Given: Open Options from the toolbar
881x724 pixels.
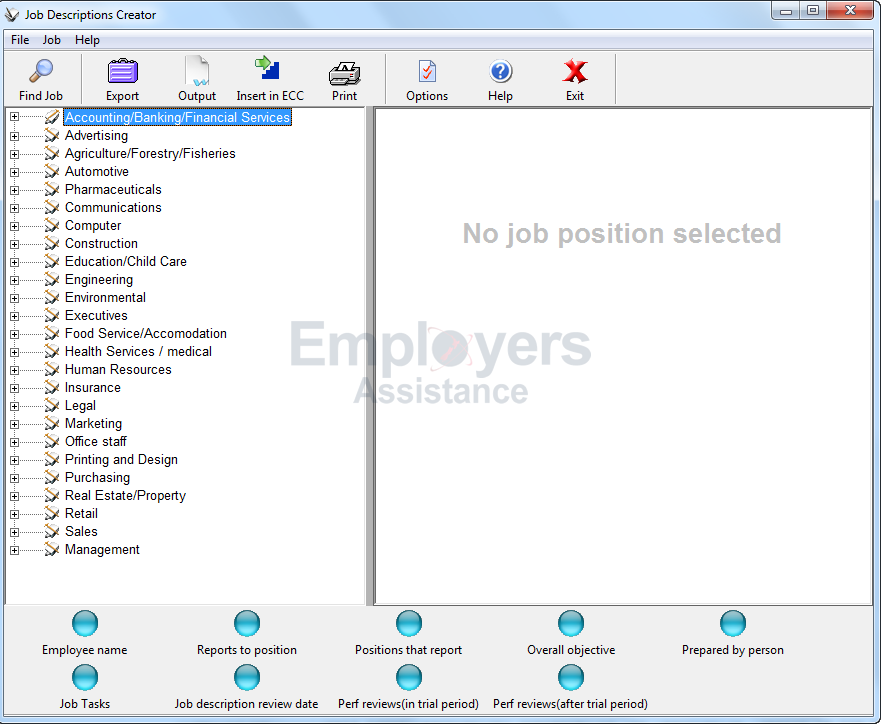Looking at the screenshot, I should coord(427,72).
